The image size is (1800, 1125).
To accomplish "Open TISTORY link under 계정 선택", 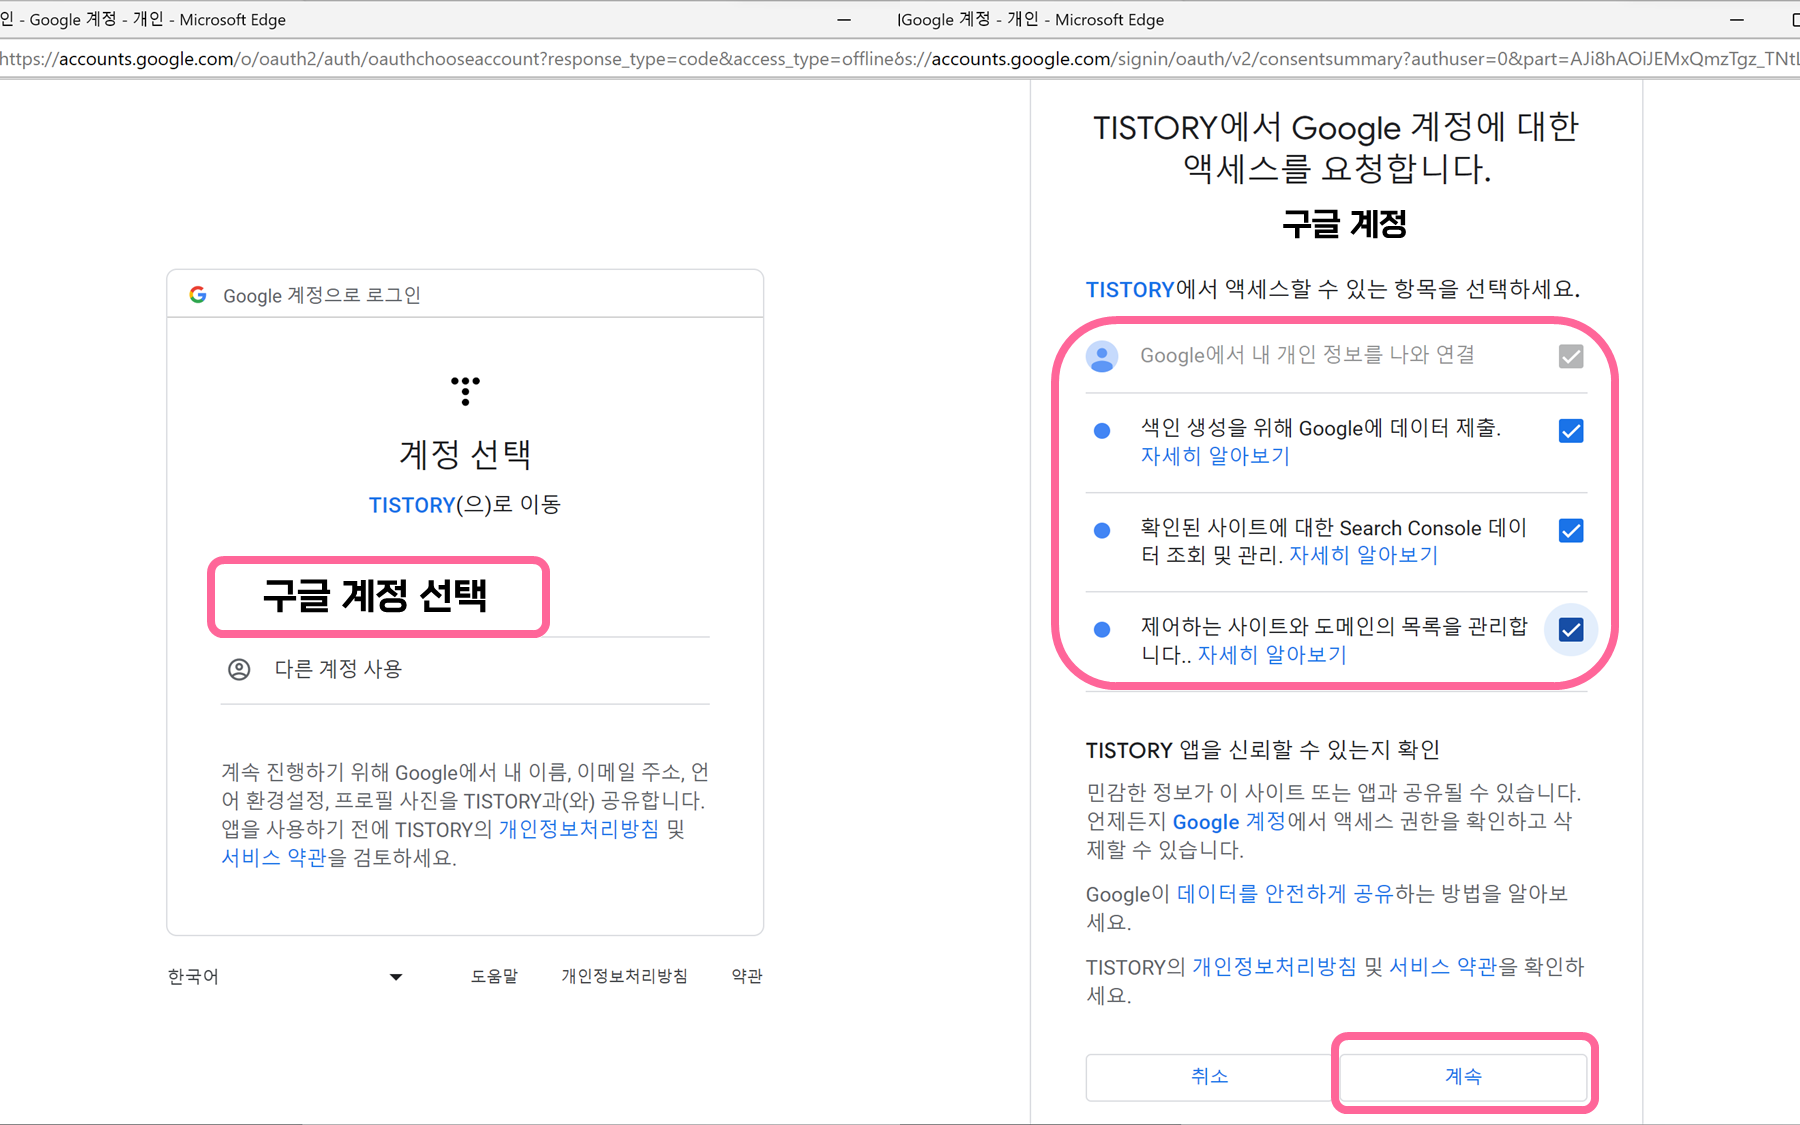I will pos(412,505).
